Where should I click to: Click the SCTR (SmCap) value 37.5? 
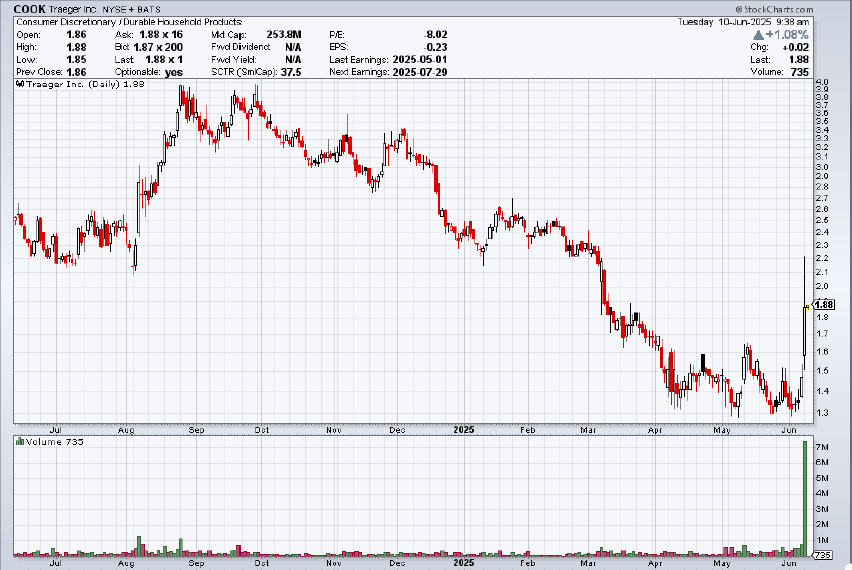coord(291,72)
